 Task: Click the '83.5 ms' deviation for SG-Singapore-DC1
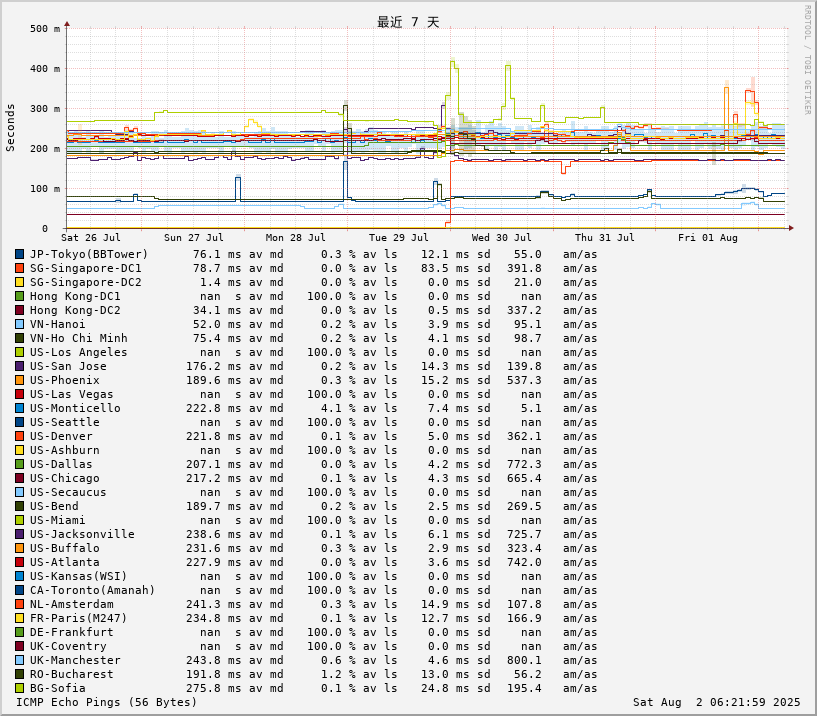445,268
